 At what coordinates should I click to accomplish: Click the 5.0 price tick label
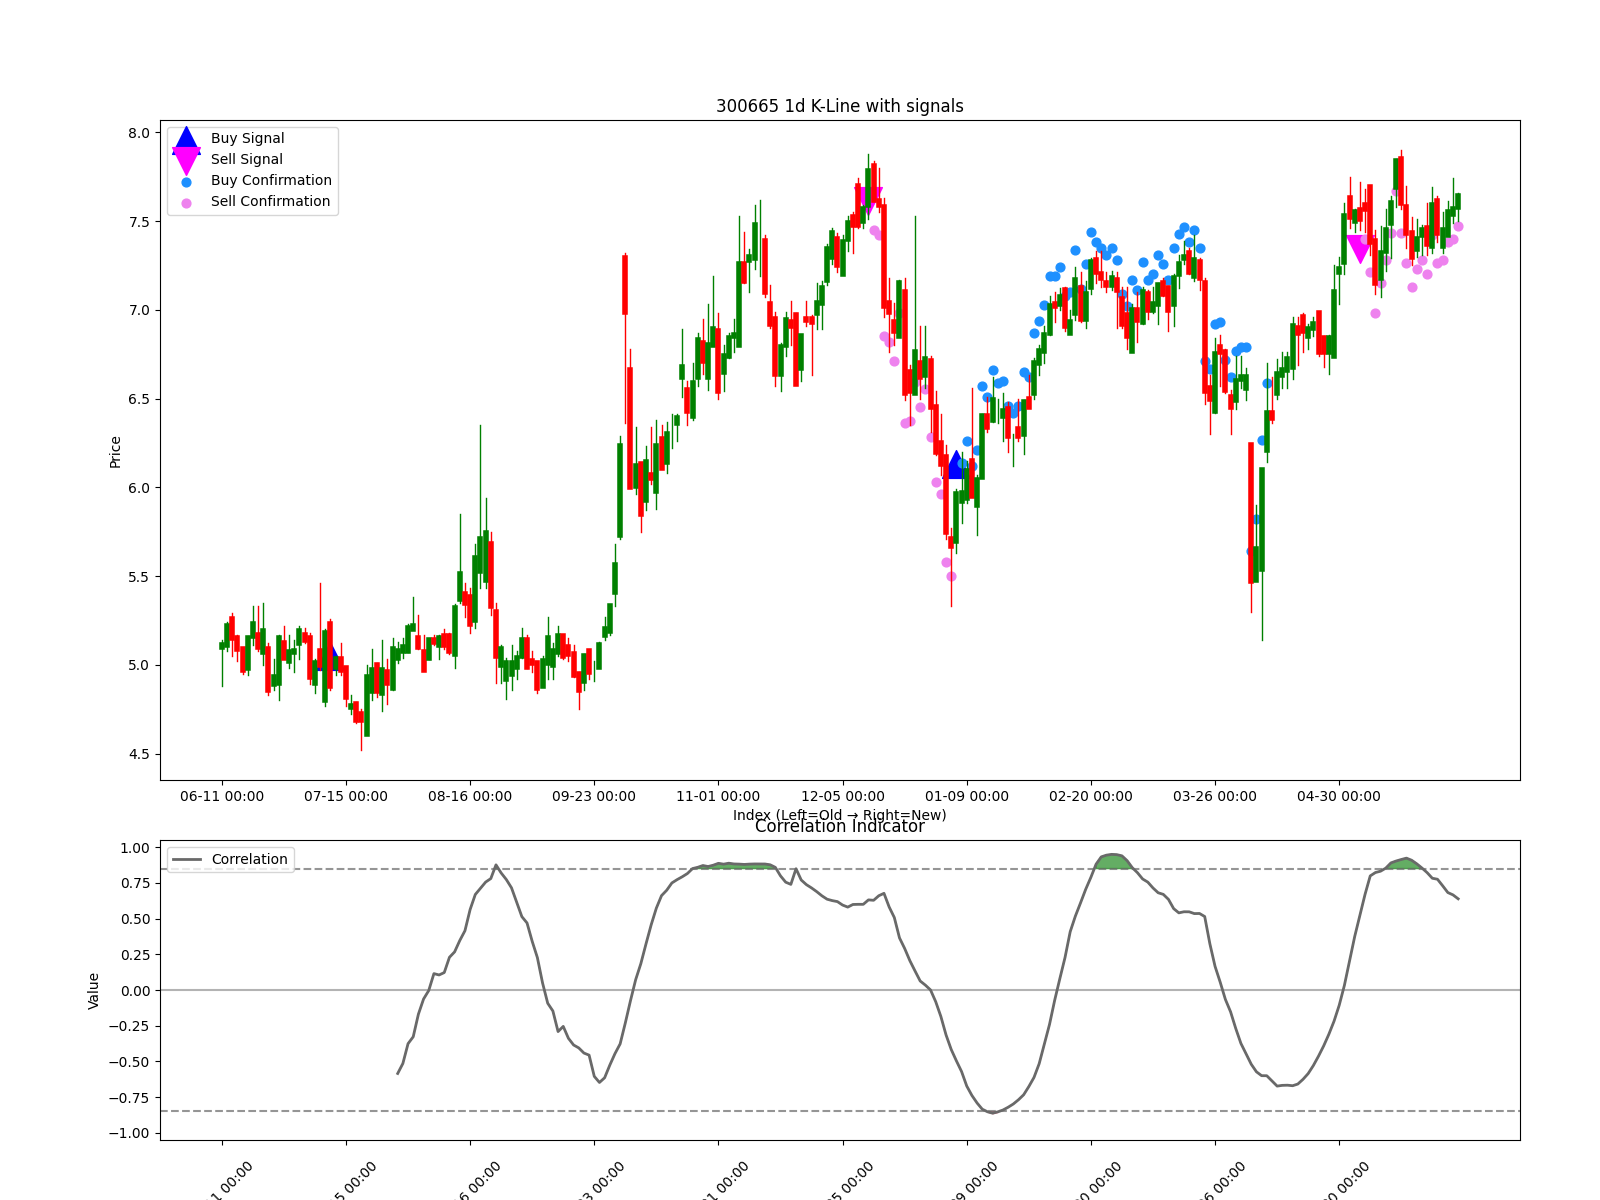click(x=139, y=666)
